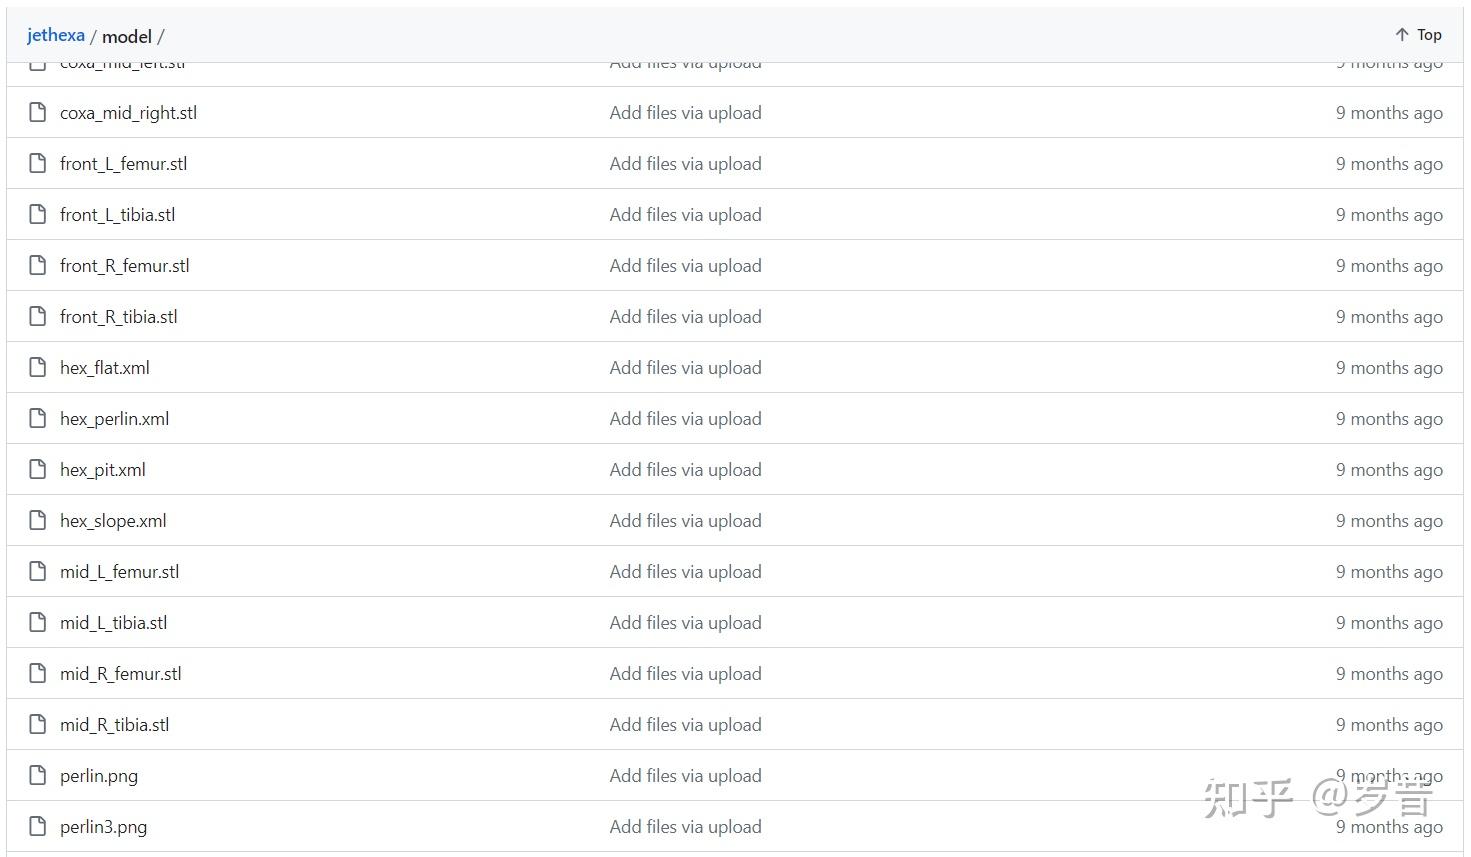Click the file icon beside coxa_mid_right.stl
The height and width of the screenshot is (857, 1471).
point(38,113)
